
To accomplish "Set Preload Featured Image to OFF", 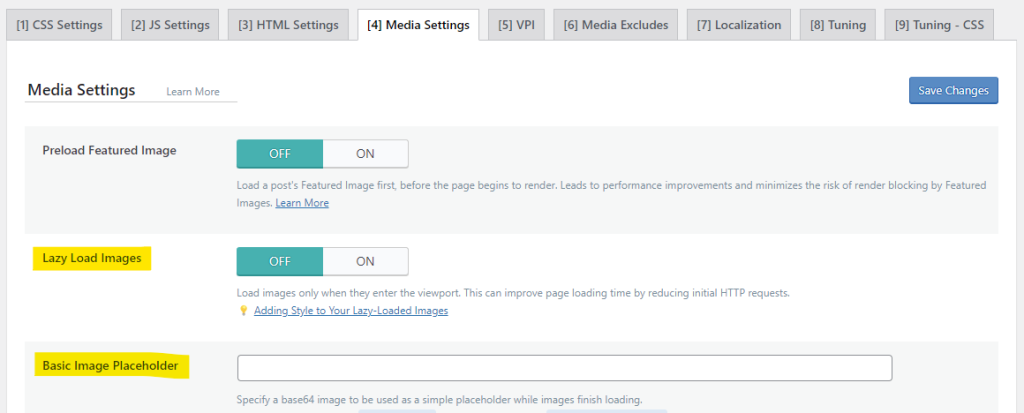I will pyautogui.click(x=280, y=153).
